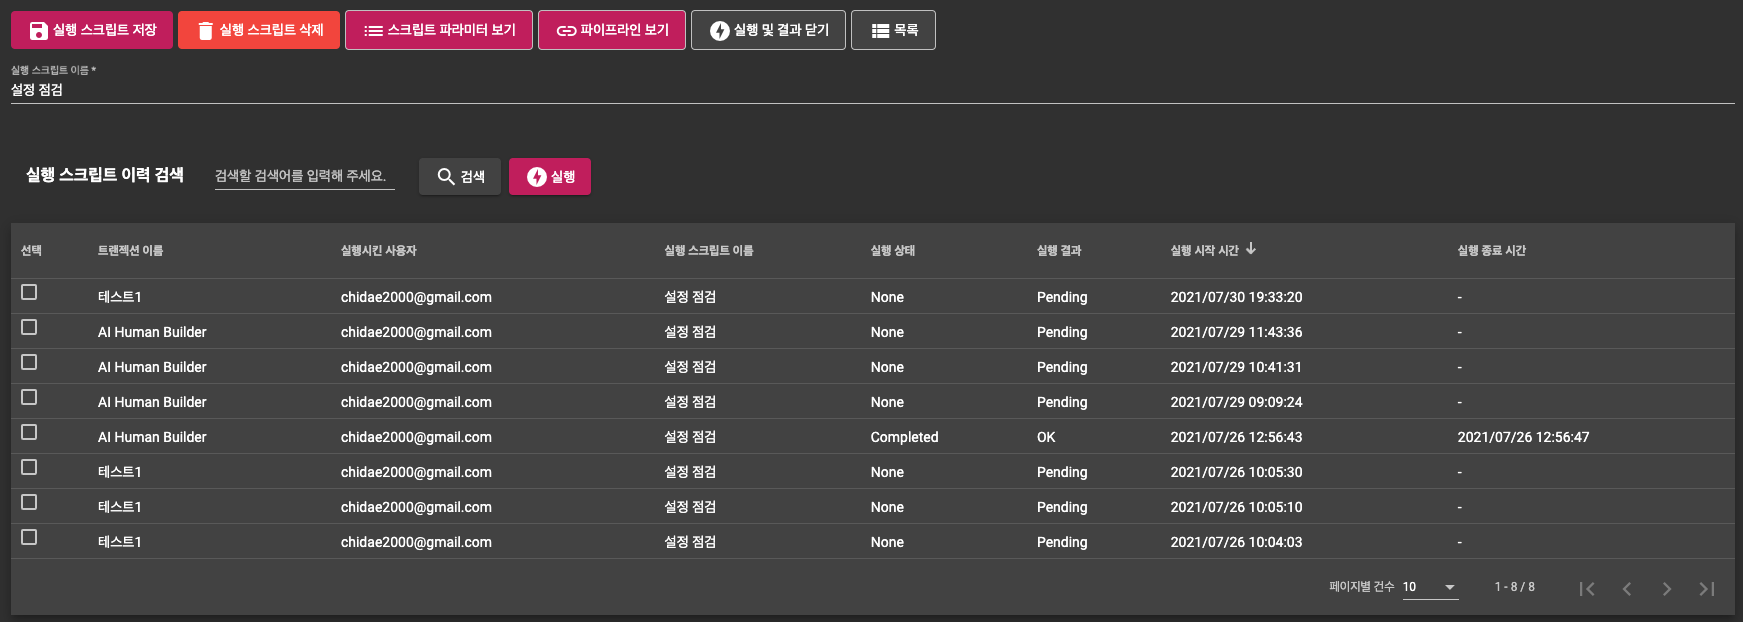
Task: Click the 실행 스크립트 삭제 delete button
Action: (x=259, y=30)
